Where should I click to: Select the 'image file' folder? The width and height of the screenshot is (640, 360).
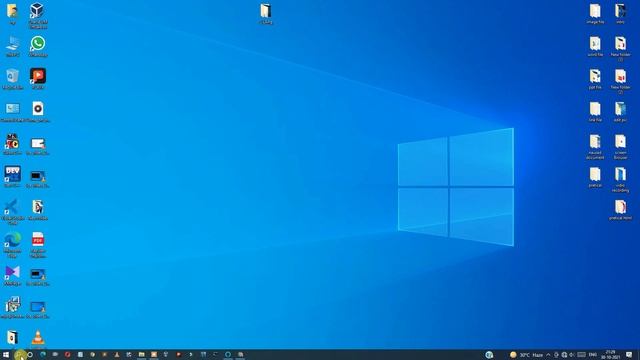(x=595, y=13)
